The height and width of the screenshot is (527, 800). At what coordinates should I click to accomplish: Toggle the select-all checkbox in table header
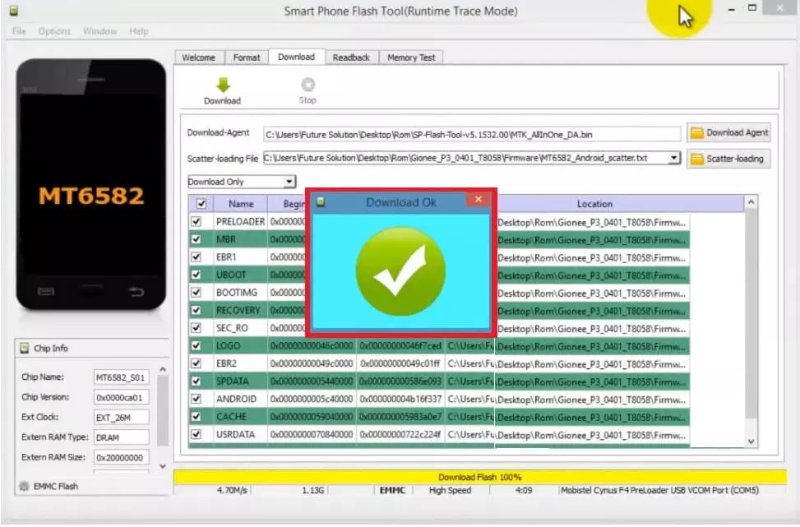(x=201, y=204)
